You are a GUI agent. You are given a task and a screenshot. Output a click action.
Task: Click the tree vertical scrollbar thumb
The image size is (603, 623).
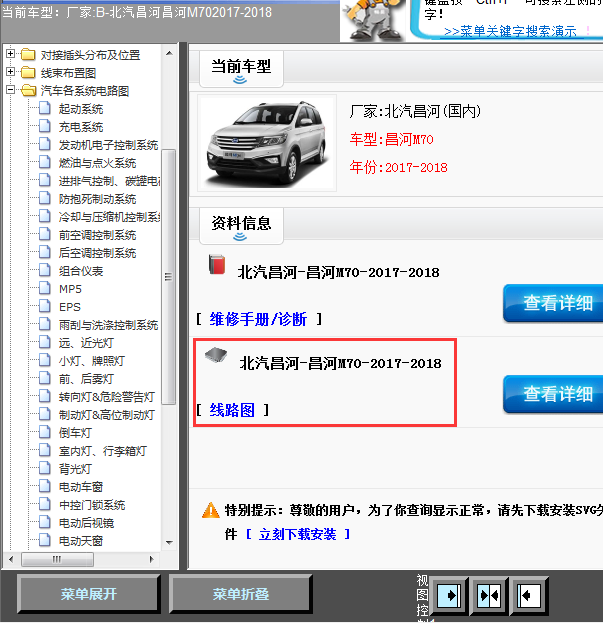tap(168, 277)
